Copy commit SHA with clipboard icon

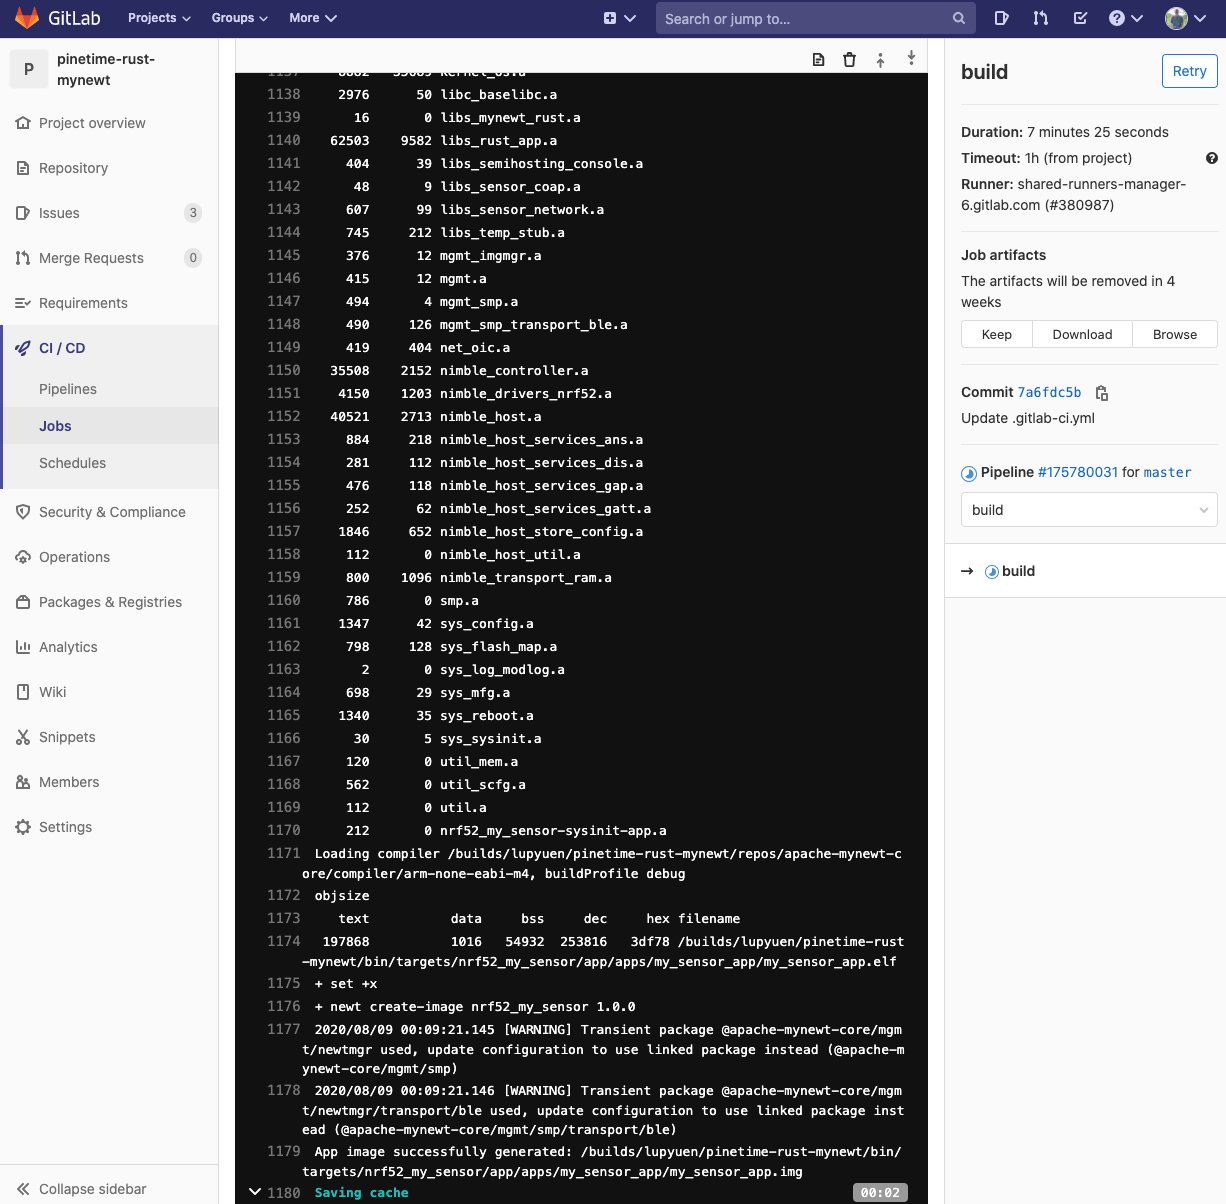tap(1102, 393)
